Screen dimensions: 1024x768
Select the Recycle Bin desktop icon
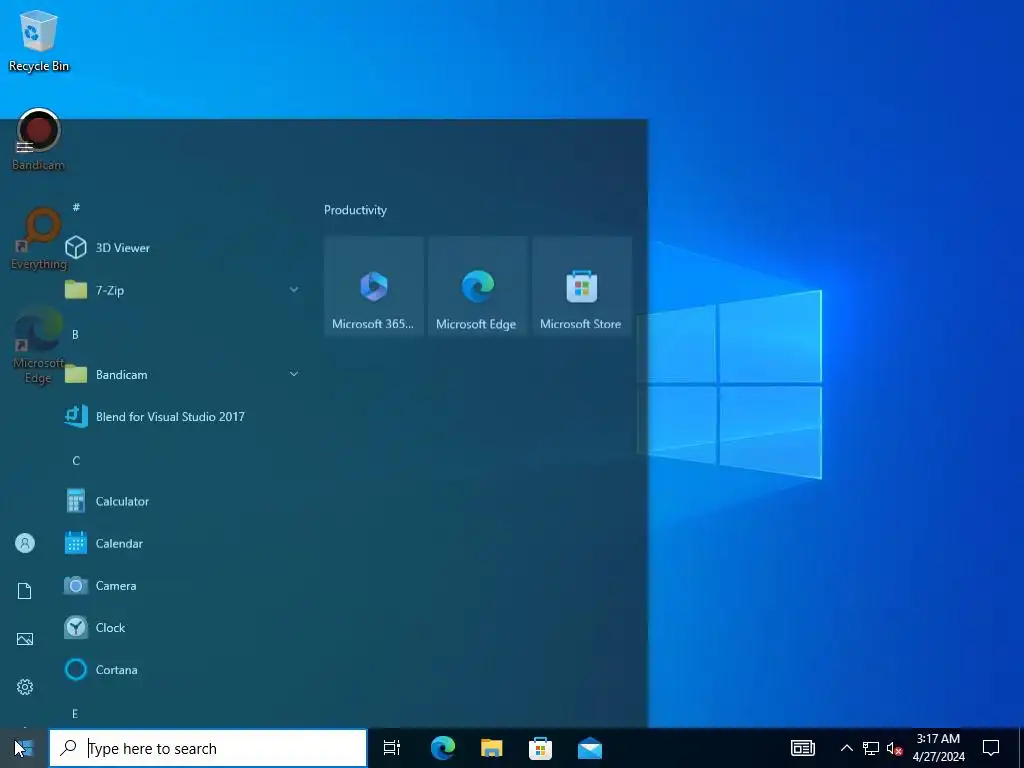[39, 40]
